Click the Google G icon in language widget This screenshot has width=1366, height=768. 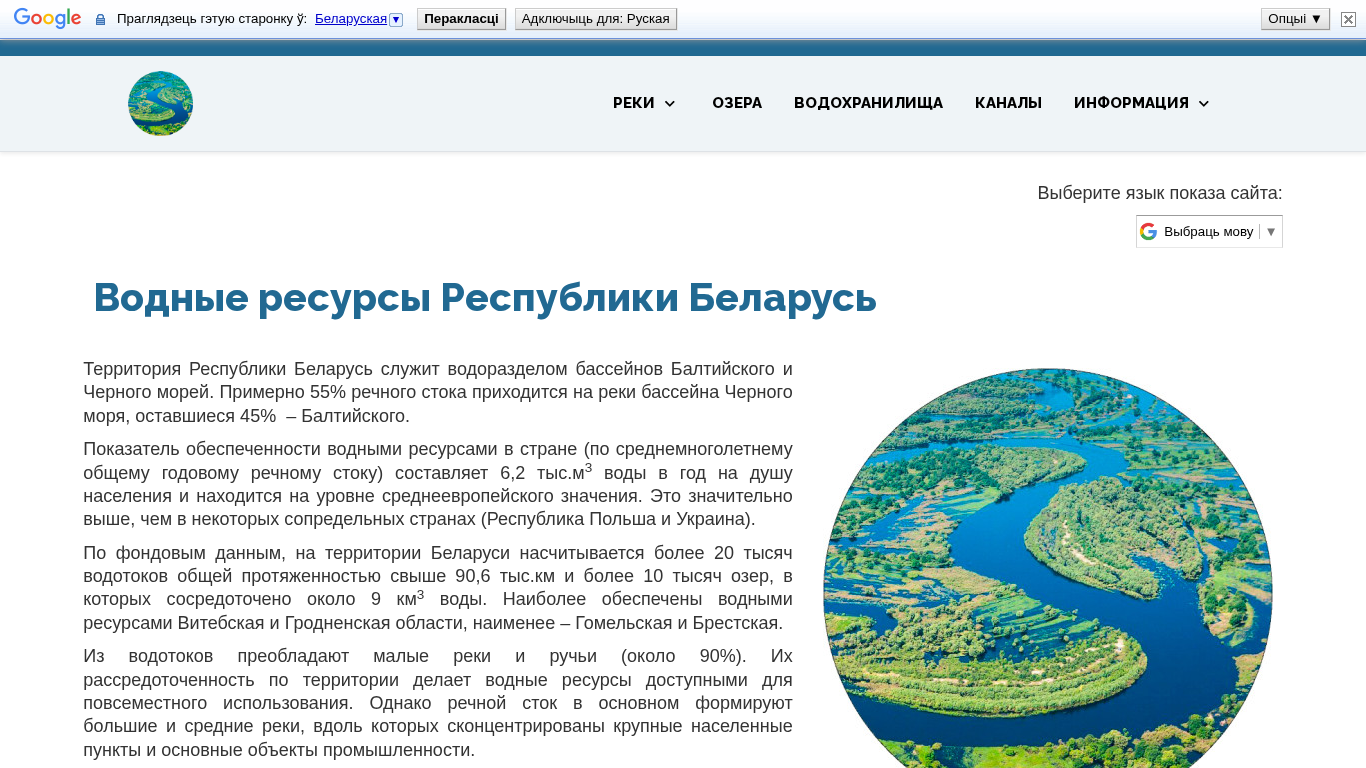coord(1148,231)
